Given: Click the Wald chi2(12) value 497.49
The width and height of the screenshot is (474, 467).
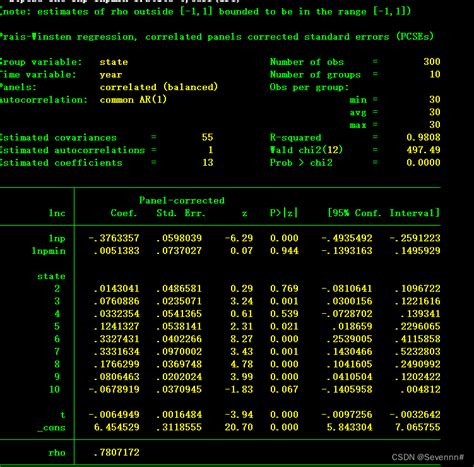Looking at the screenshot, I should (423, 150).
